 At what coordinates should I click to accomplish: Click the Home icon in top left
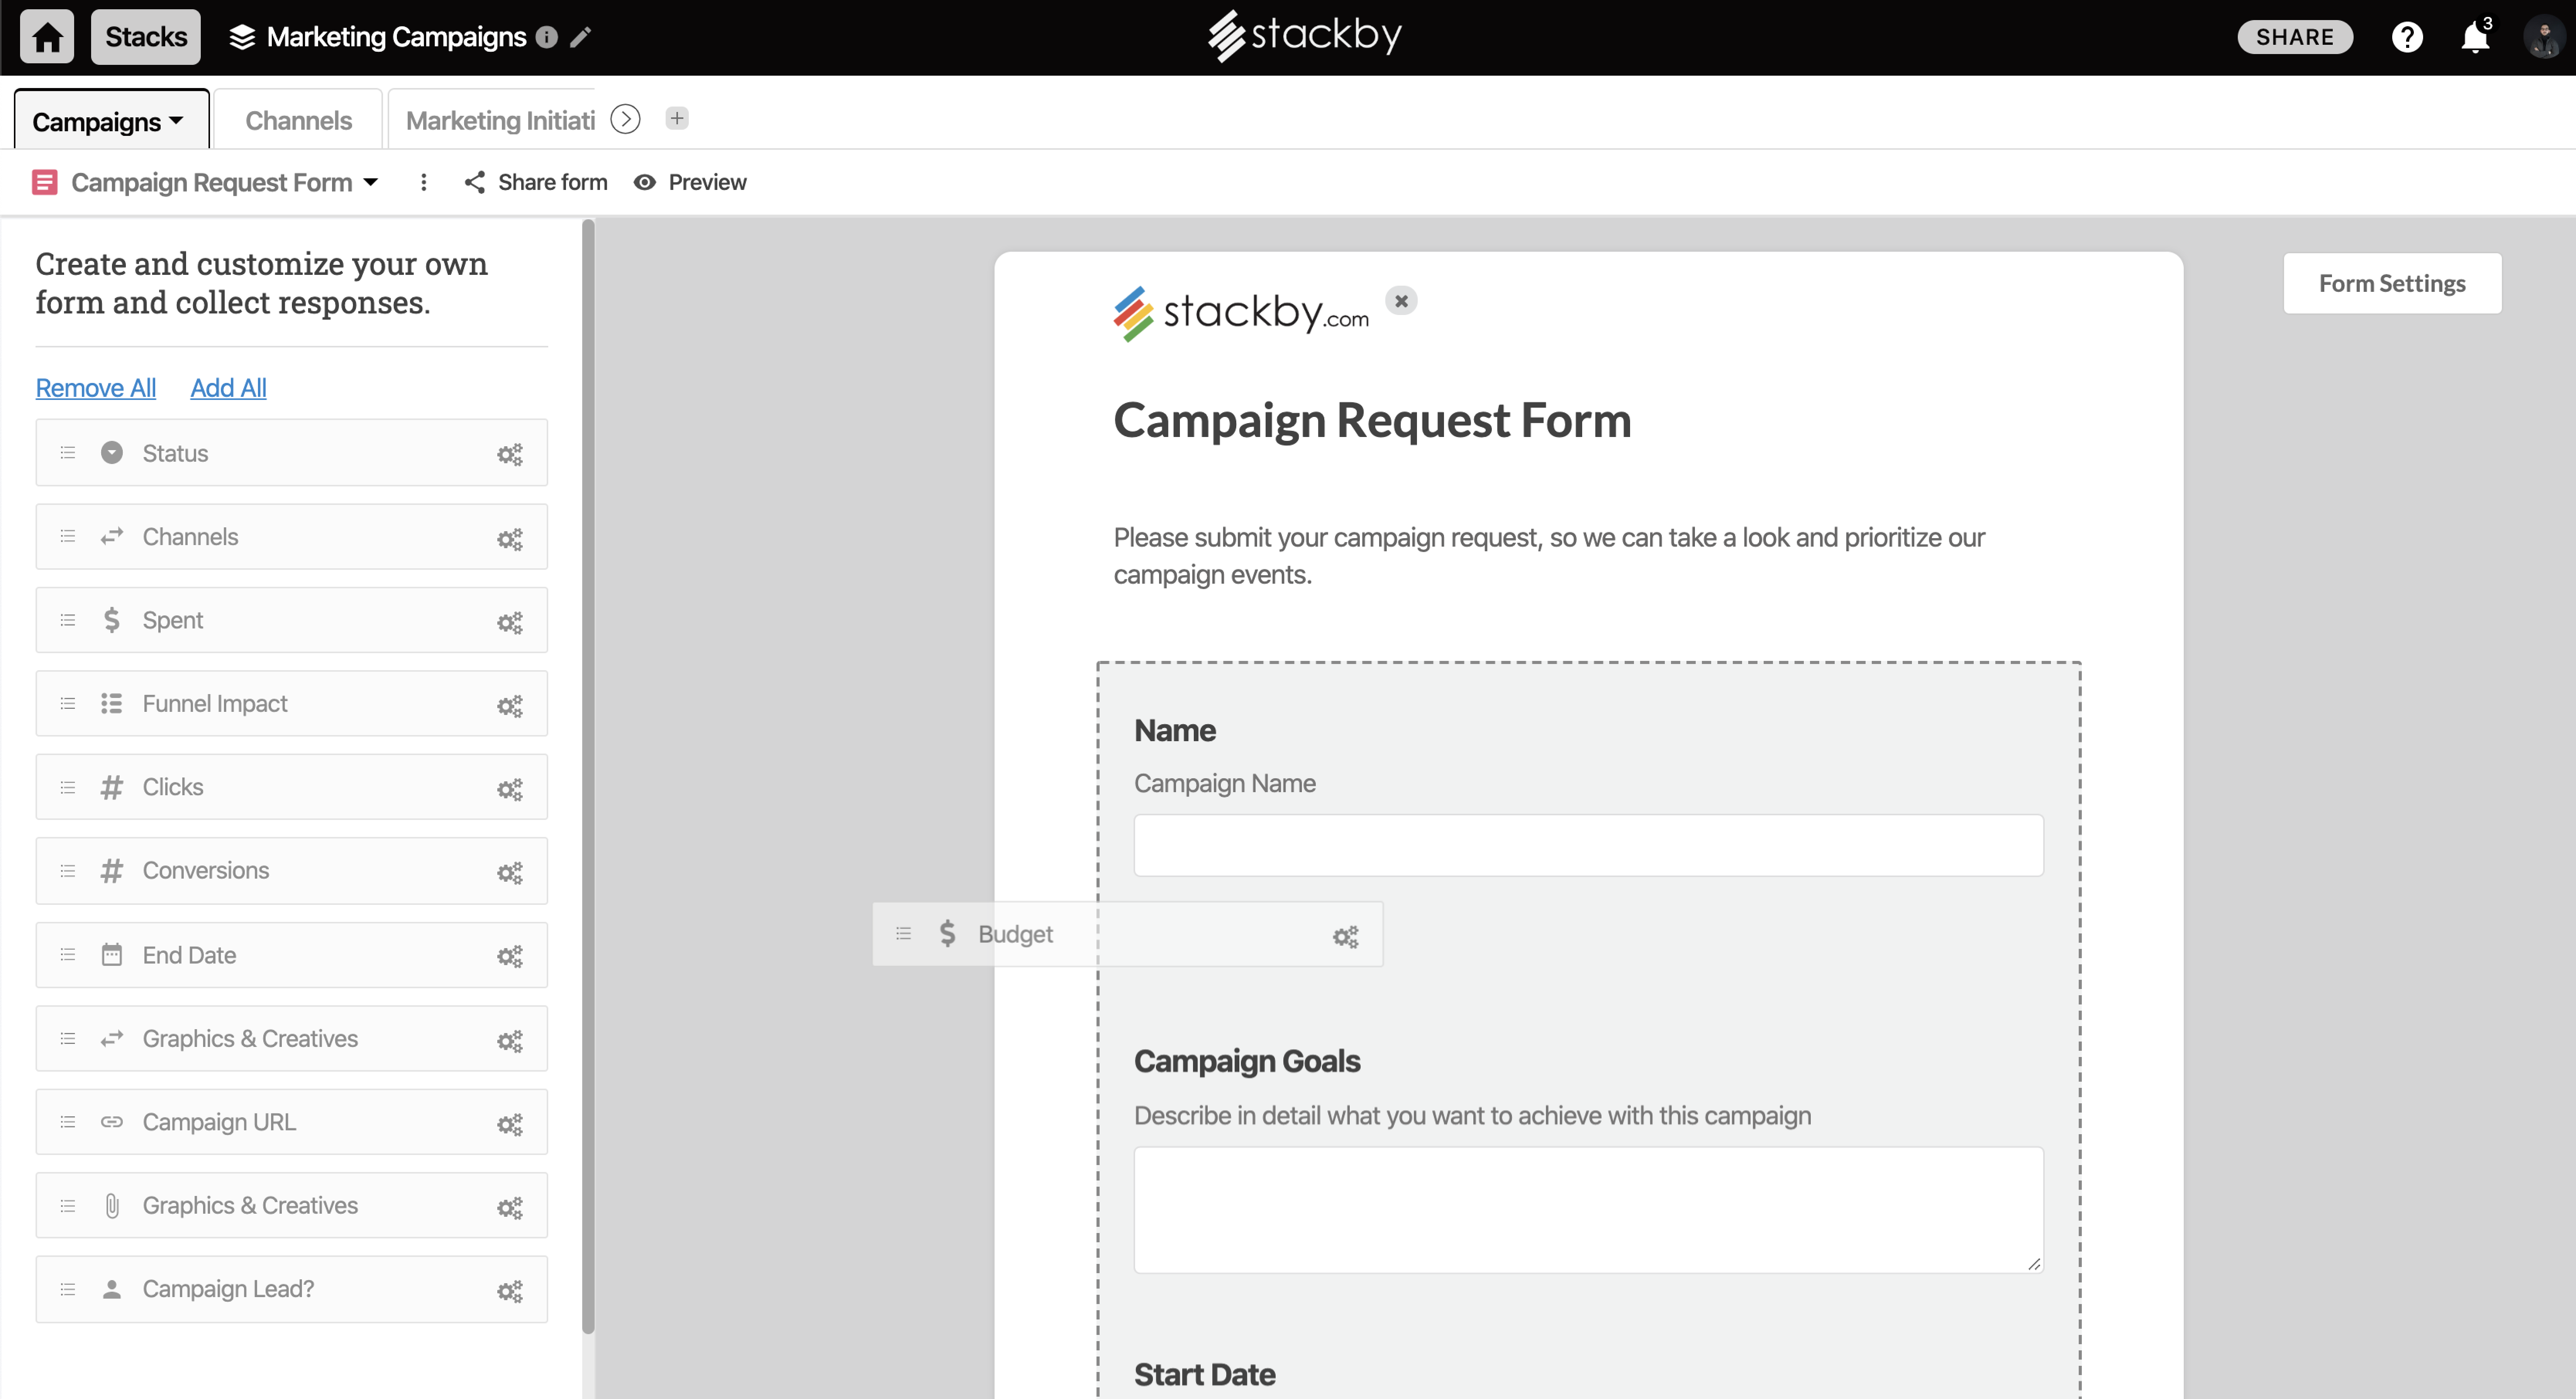pos(45,36)
